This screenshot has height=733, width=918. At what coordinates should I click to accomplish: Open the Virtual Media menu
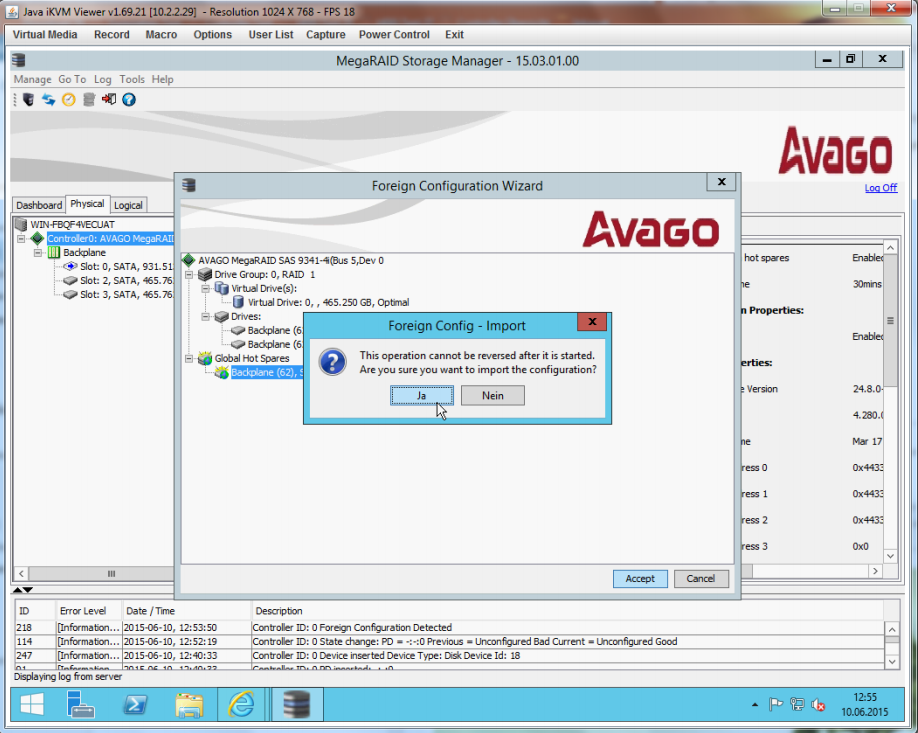(45, 34)
